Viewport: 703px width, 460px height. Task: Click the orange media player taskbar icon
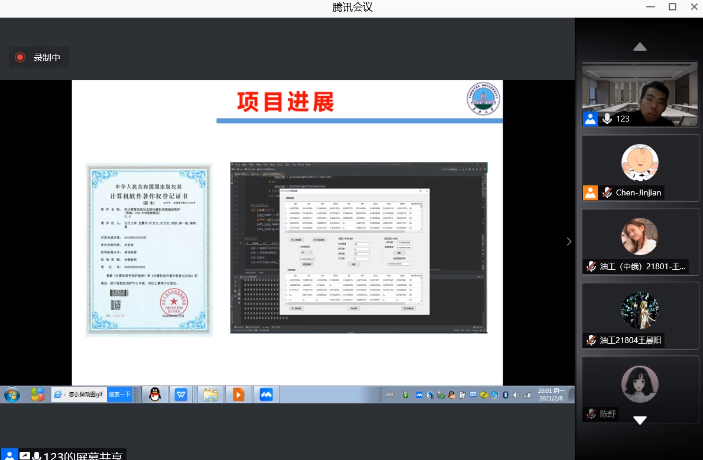coord(238,395)
